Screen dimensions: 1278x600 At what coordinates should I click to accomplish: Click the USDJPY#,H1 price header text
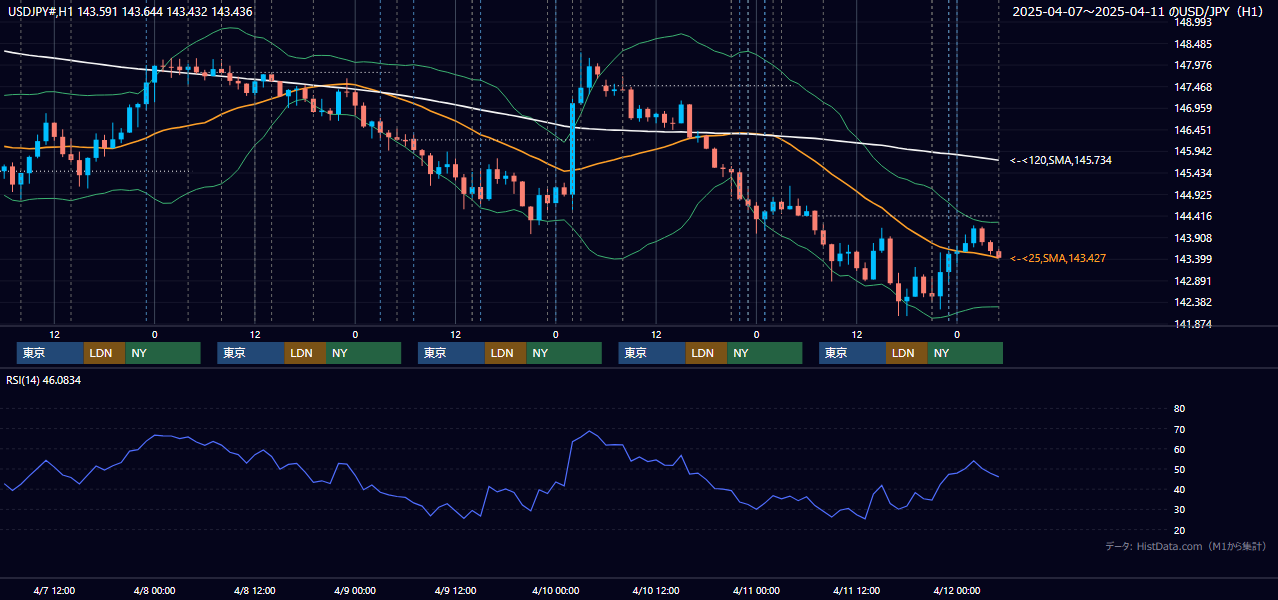130,12
